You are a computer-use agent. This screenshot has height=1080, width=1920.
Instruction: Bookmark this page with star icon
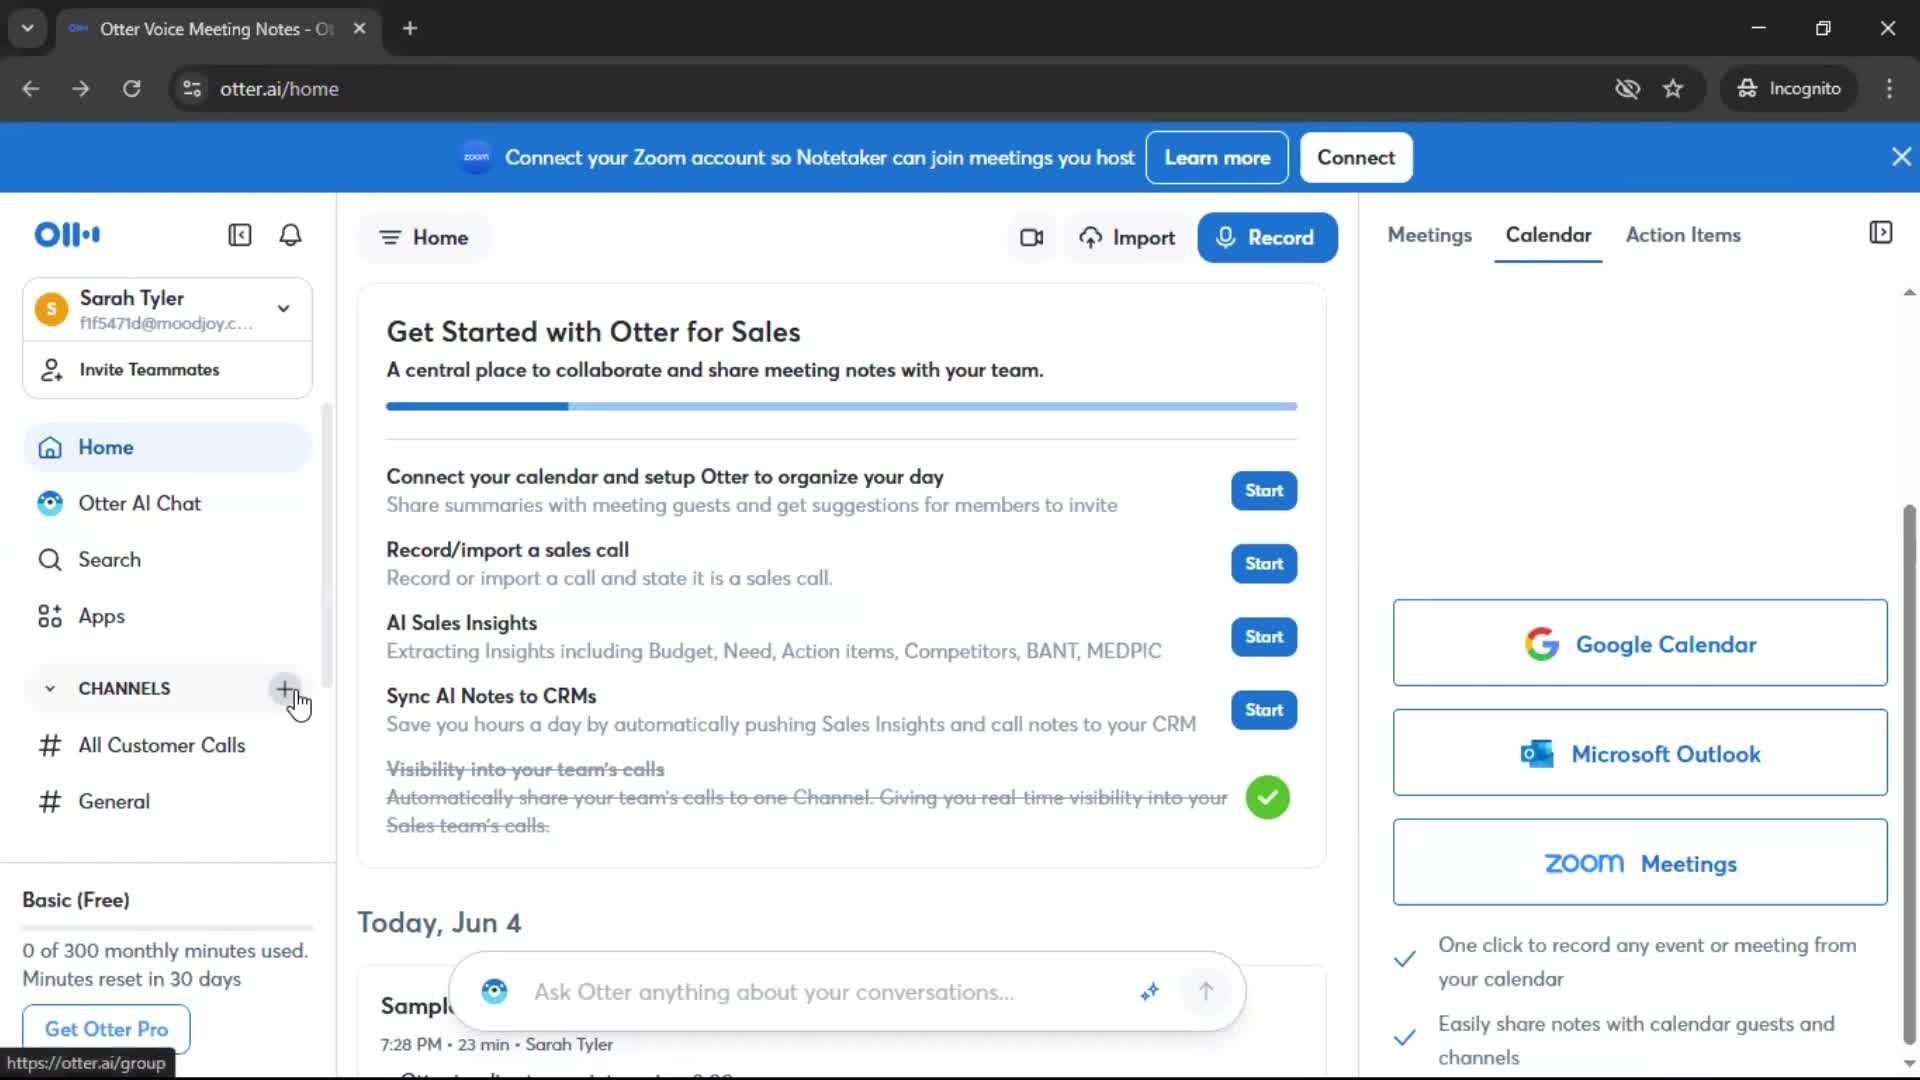tap(1673, 89)
